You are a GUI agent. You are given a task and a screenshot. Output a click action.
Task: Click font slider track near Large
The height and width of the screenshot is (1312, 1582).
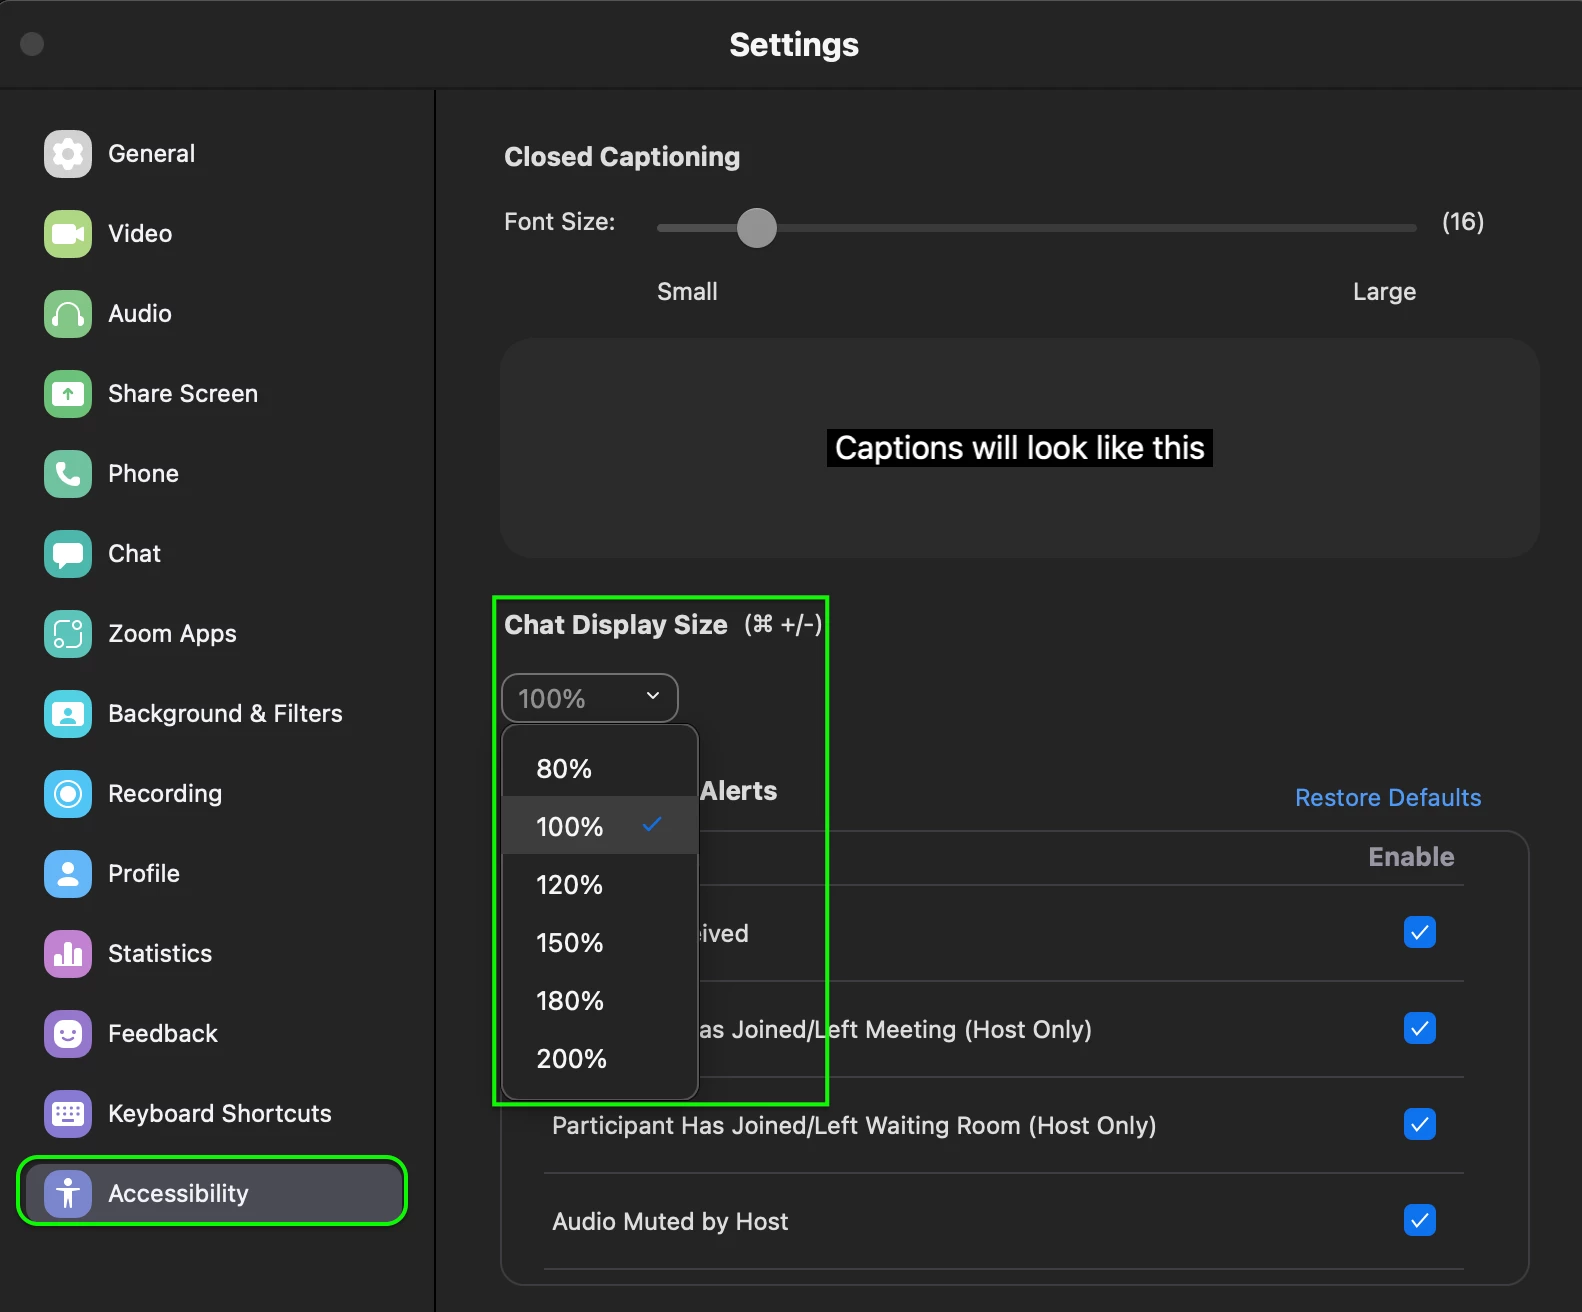(x=1385, y=228)
